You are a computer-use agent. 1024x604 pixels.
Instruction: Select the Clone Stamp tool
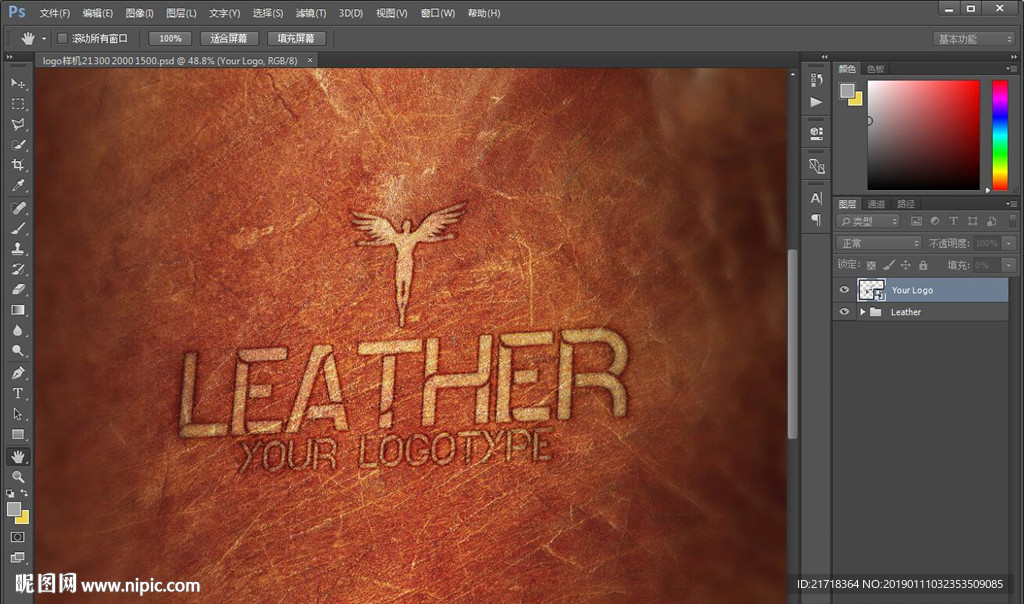[18, 248]
